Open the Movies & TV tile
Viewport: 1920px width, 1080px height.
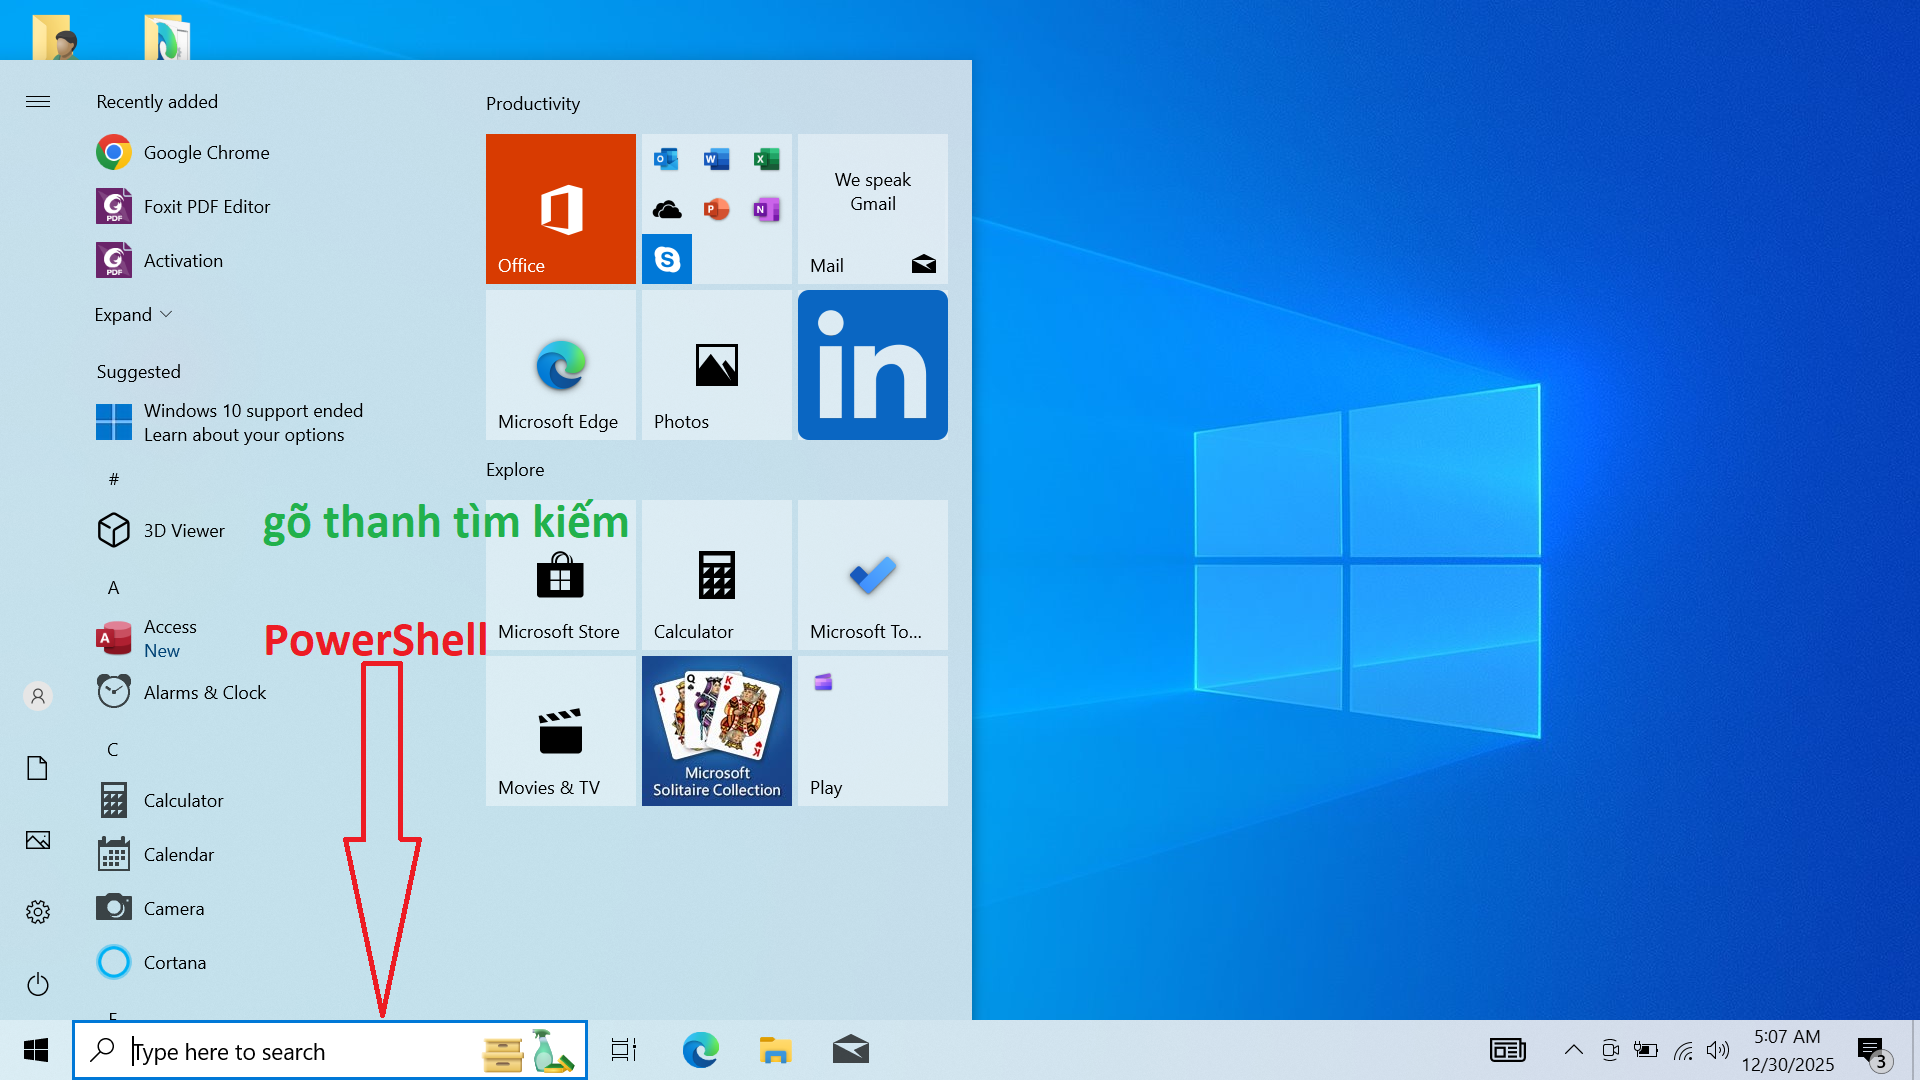(x=560, y=731)
